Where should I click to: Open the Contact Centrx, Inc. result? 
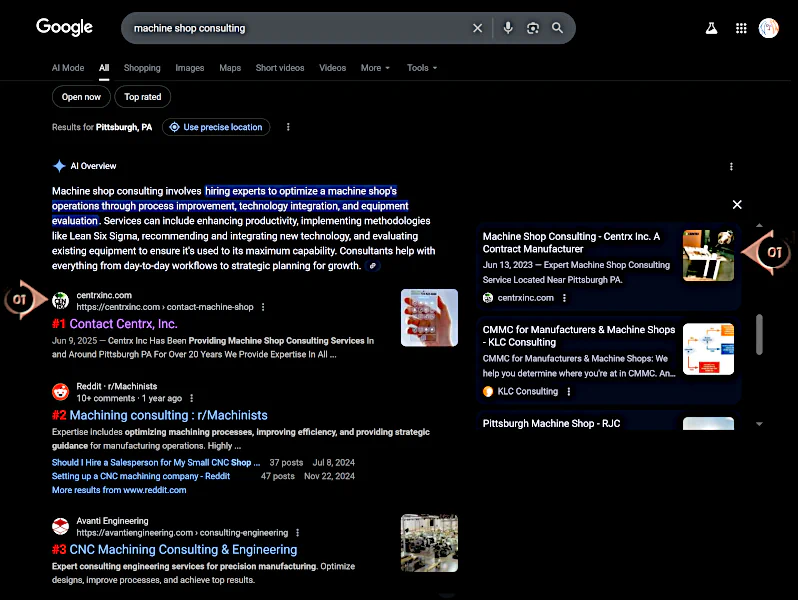123,324
